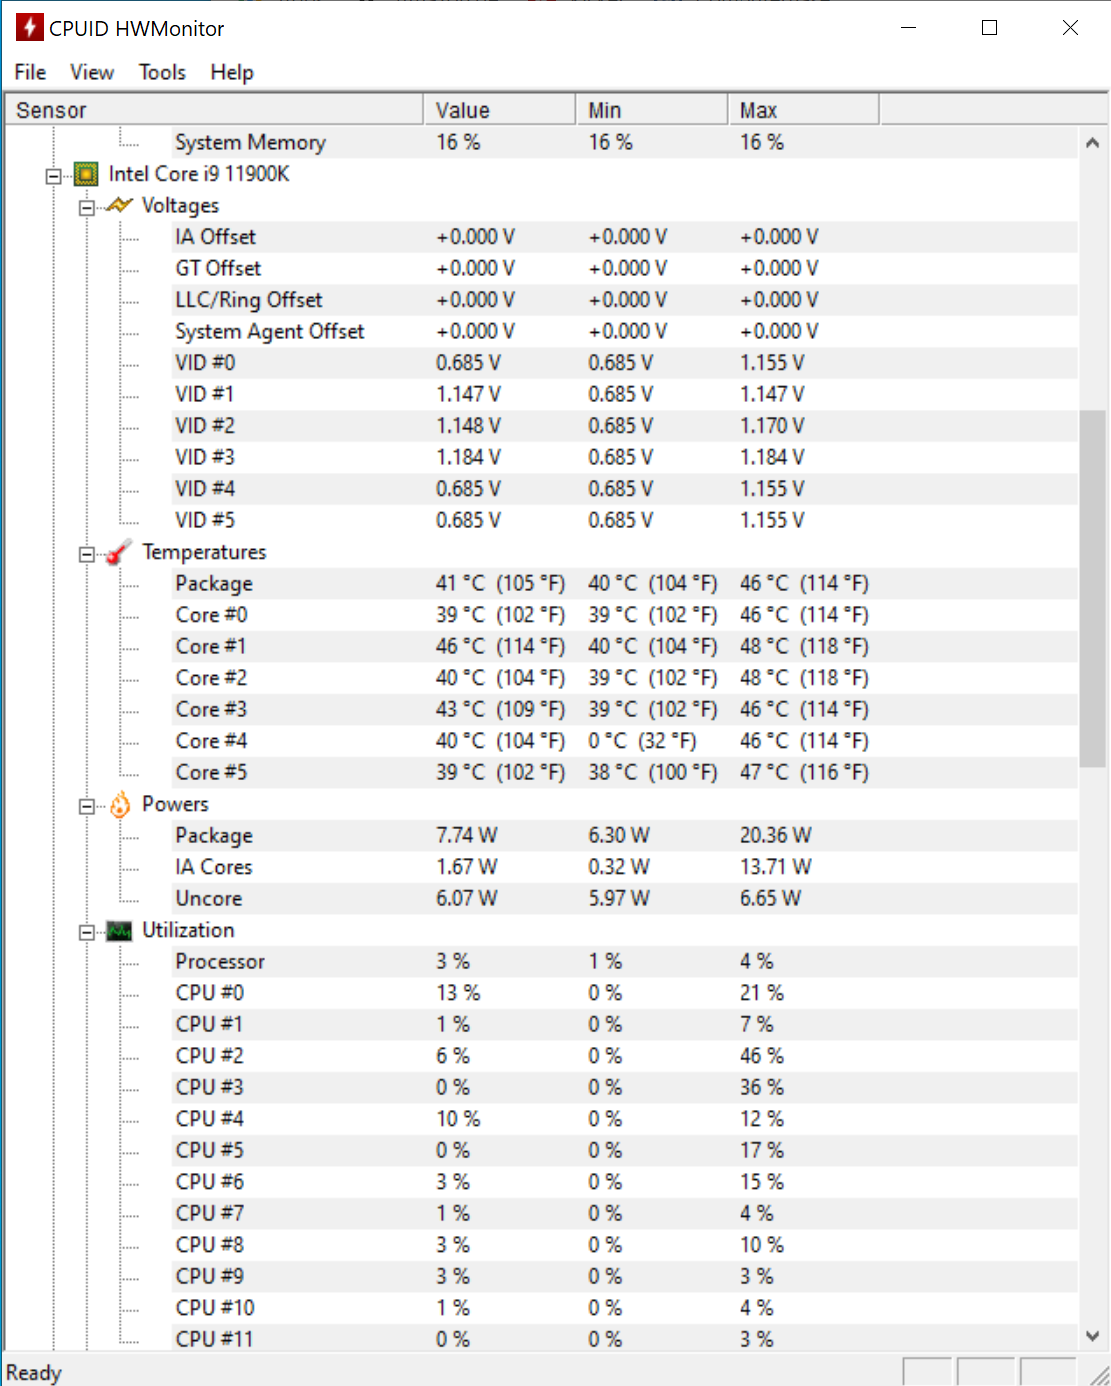The width and height of the screenshot is (1111, 1386).
Task: Click the Intel Core i9 CPU chip icon
Action: (87, 174)
